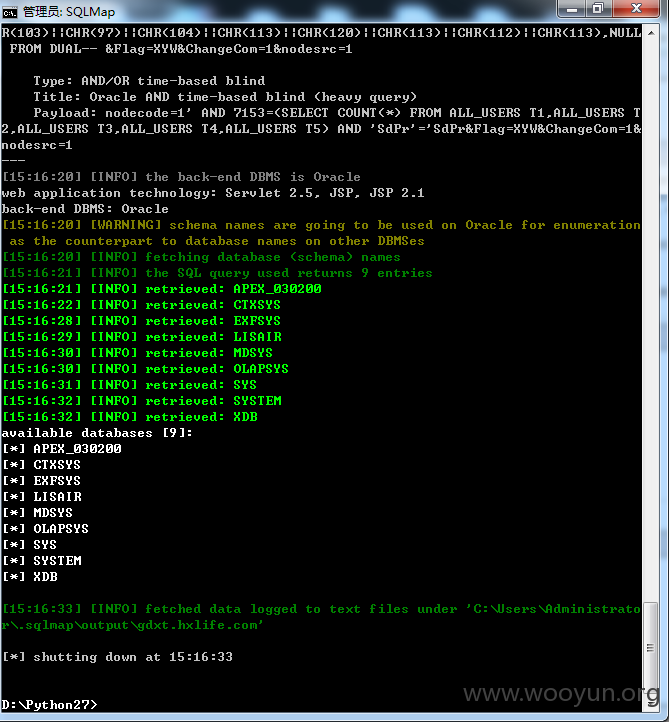Screen dimensions: 669x722
Task: Click the 'web application technology' line
Action: click(x=213, y=193)
